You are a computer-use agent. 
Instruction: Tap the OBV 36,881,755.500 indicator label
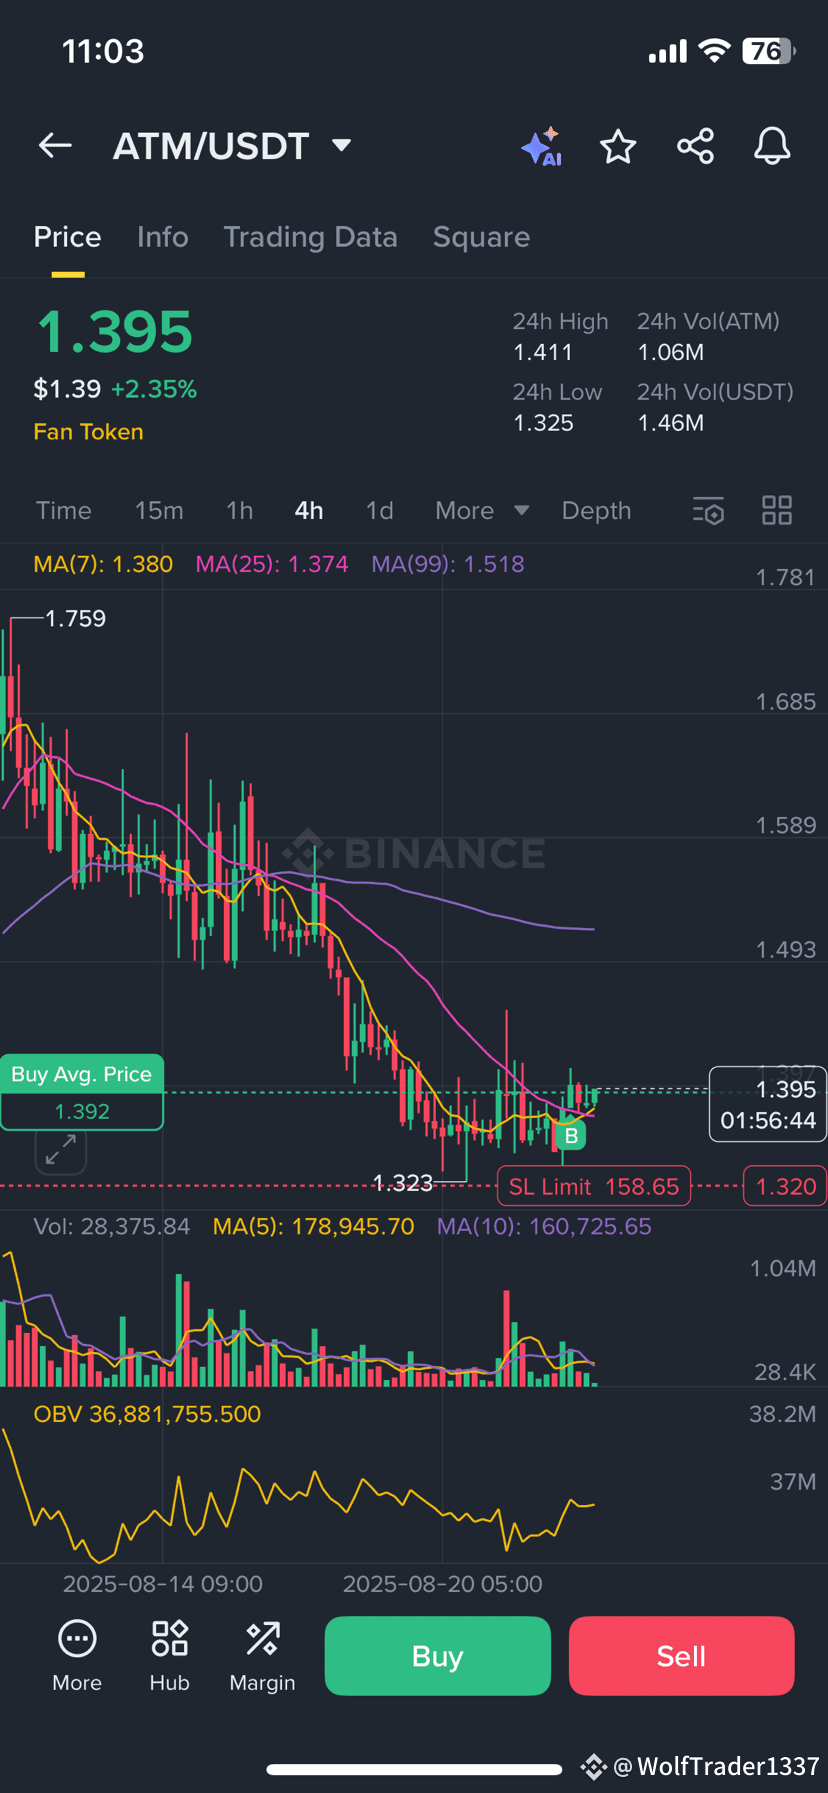click(147, 1414)
